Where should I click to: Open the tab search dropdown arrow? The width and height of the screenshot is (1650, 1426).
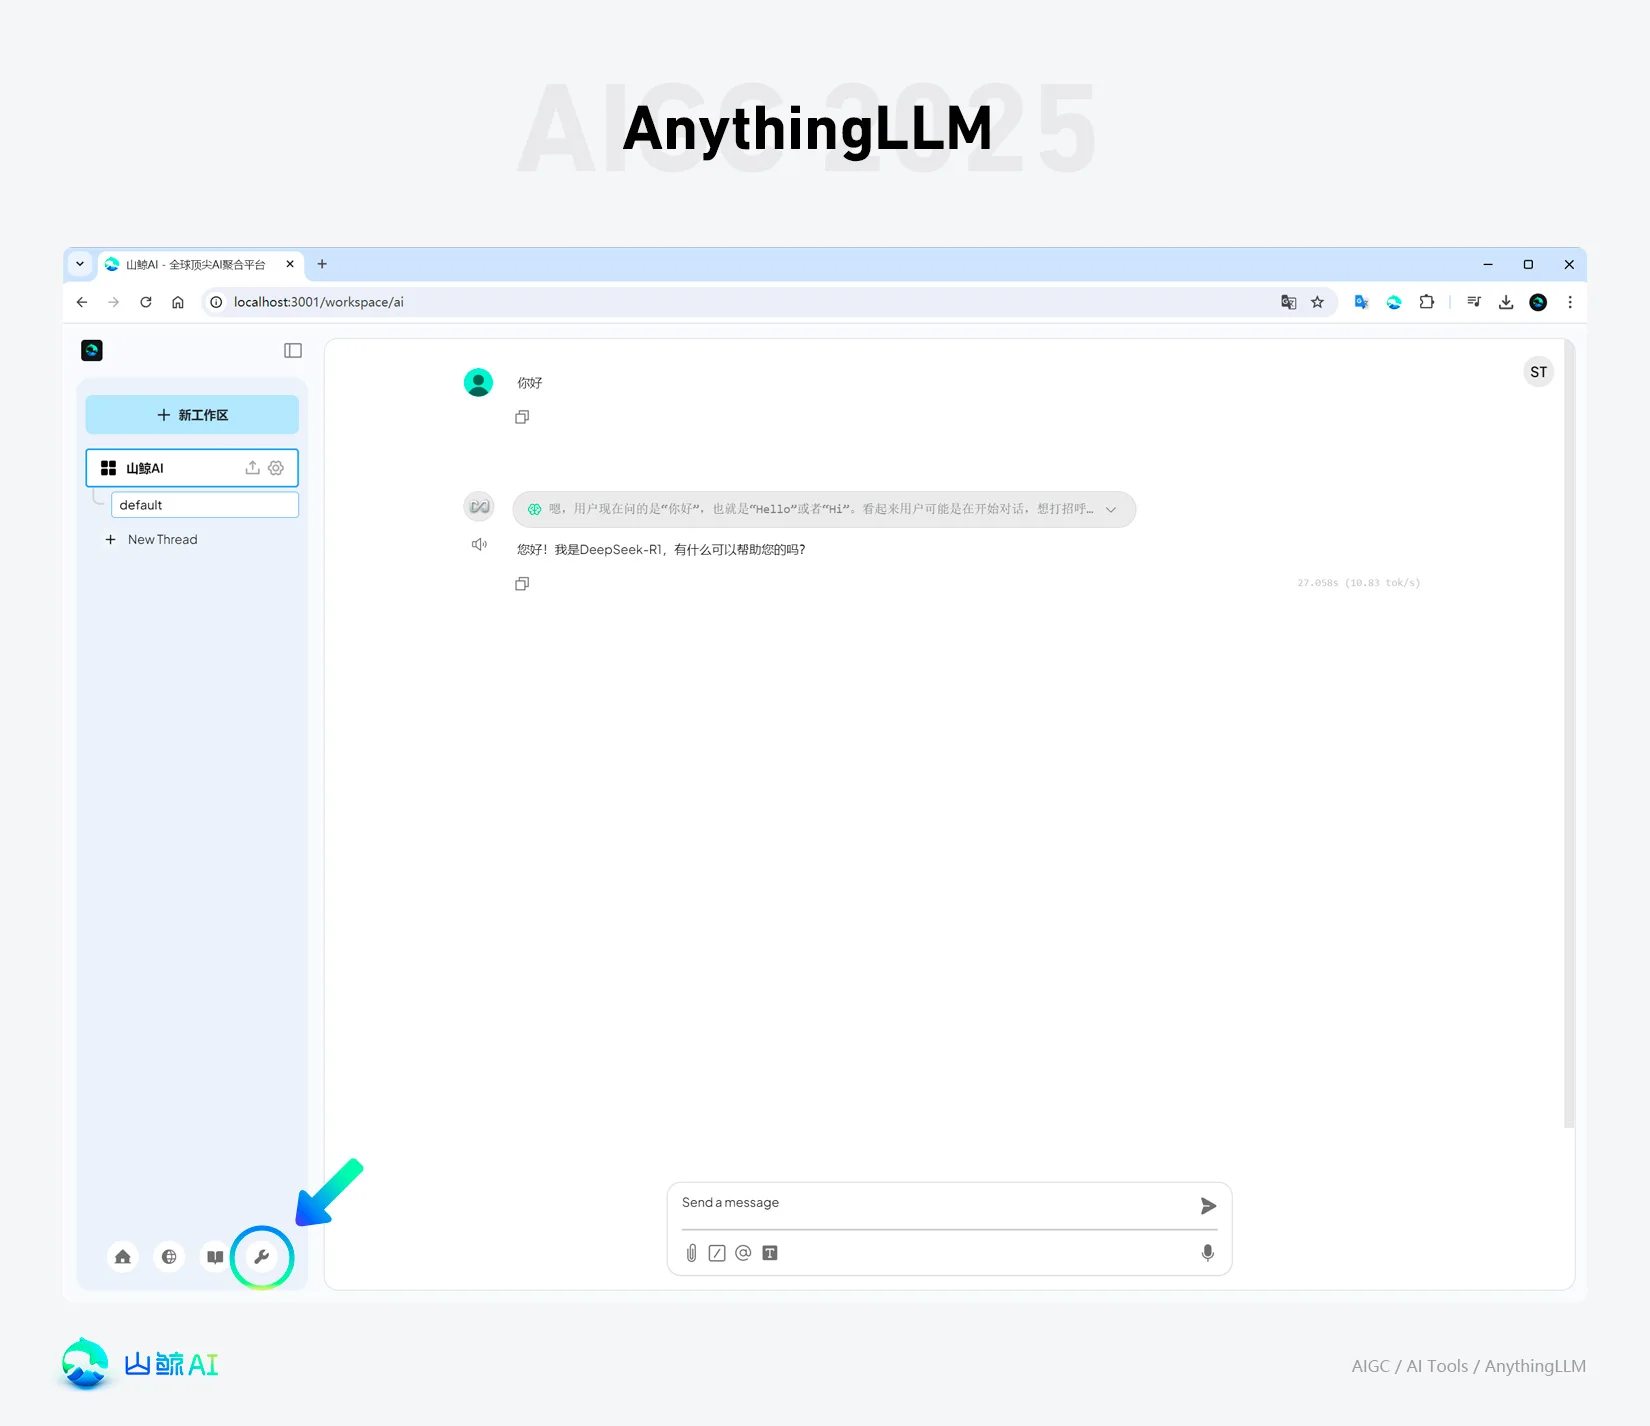[x=80, y=264]
